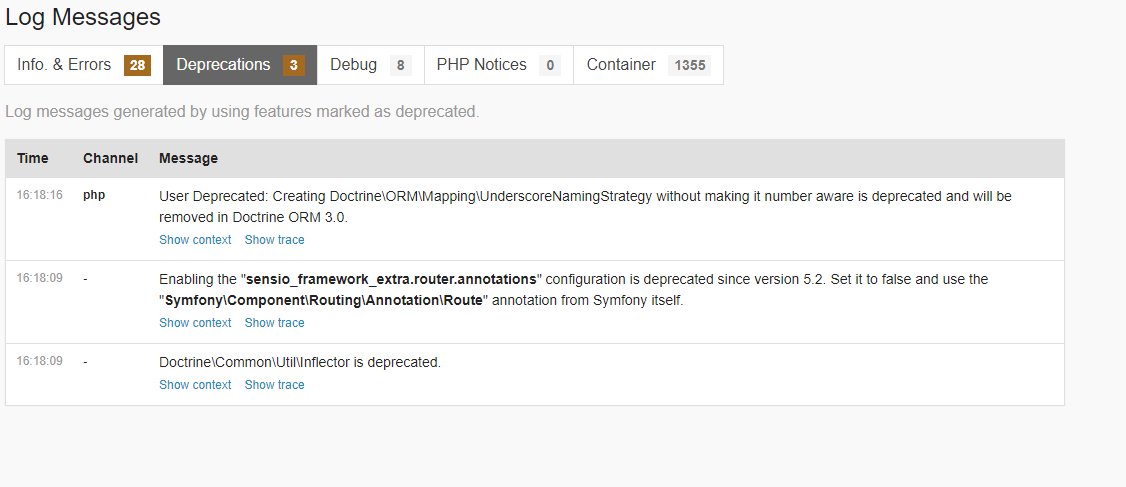
Task: Click the bold Symfony Routing Annotation Route text
Action: coord(324,300)
